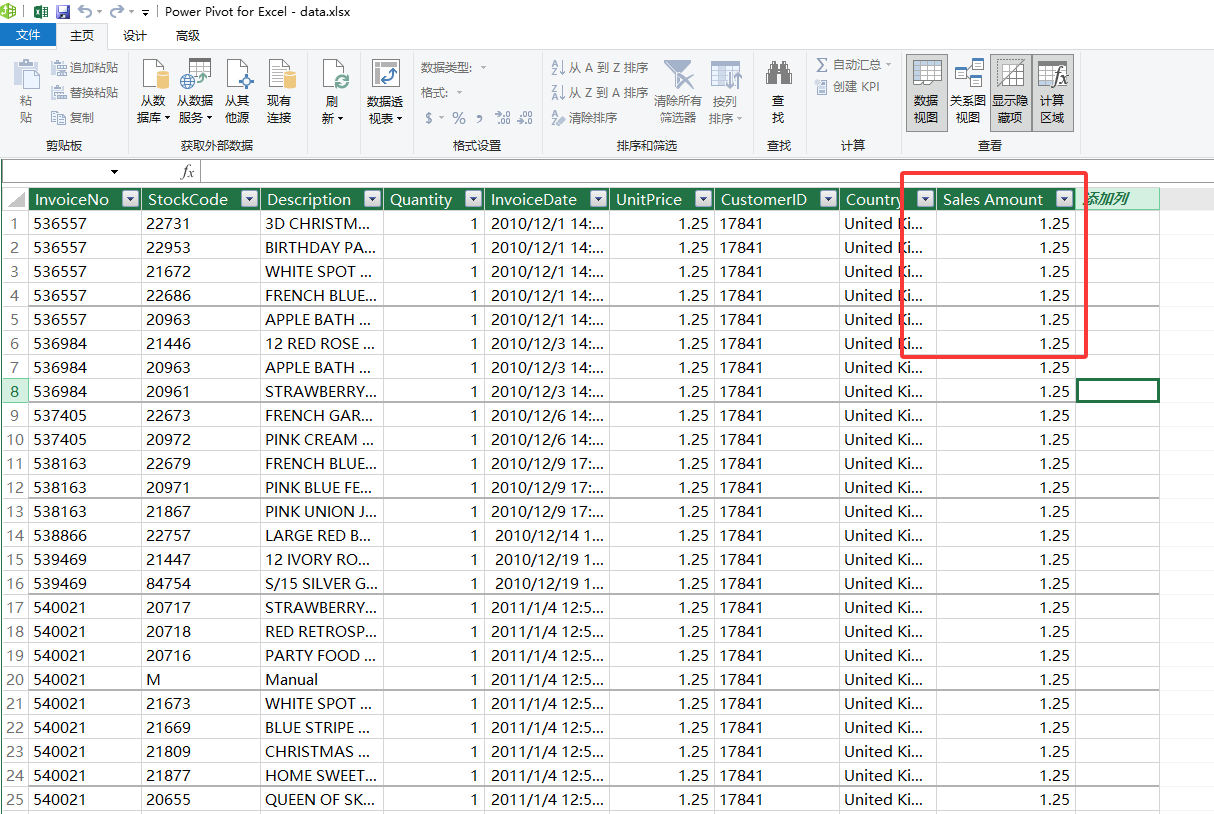The width and height of the screenshot is (1214, 814).
Task: Click the fx formula icon
Action: [187, 172]
